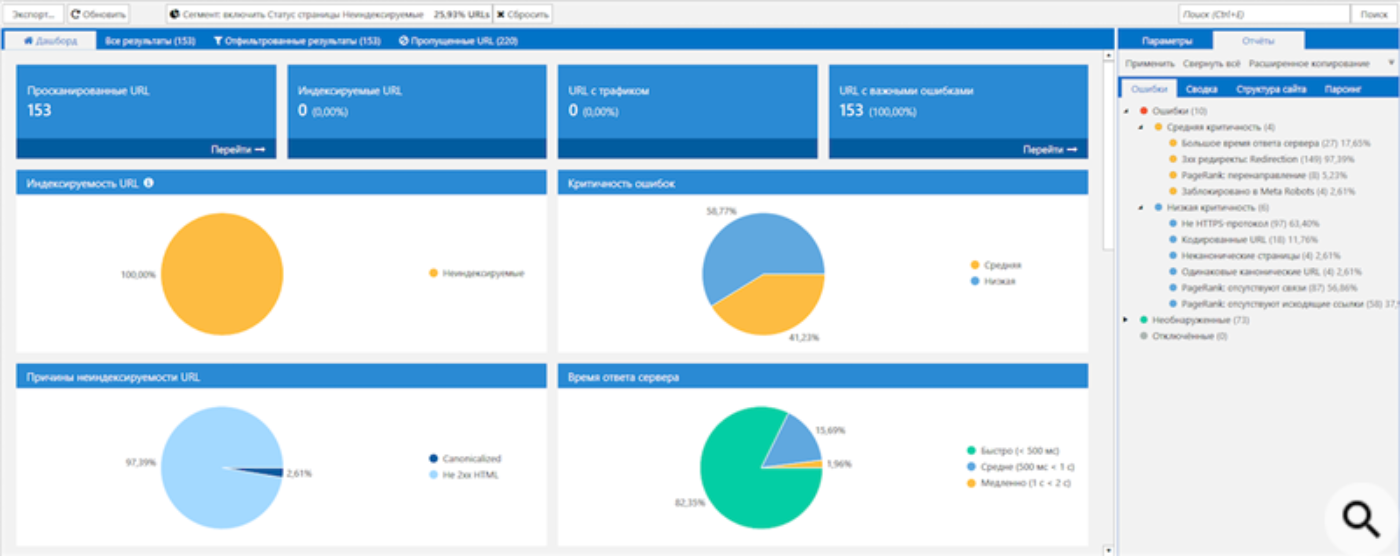Click the Средняя legend swatch in Критичность ошибок
Viewport: 1400px width, 556px height.
tap(975, 265)
